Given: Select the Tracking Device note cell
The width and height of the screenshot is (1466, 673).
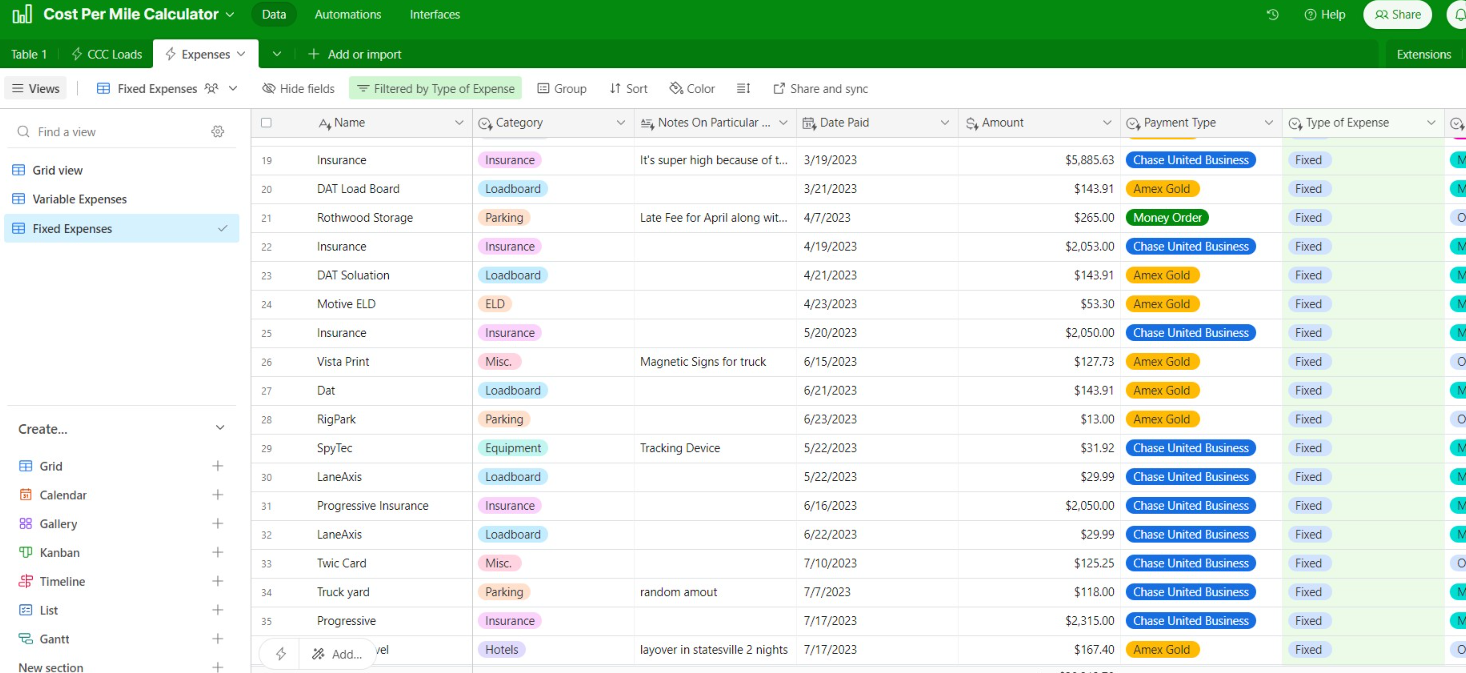Looking at the screenshot, I should pos(715,448).
